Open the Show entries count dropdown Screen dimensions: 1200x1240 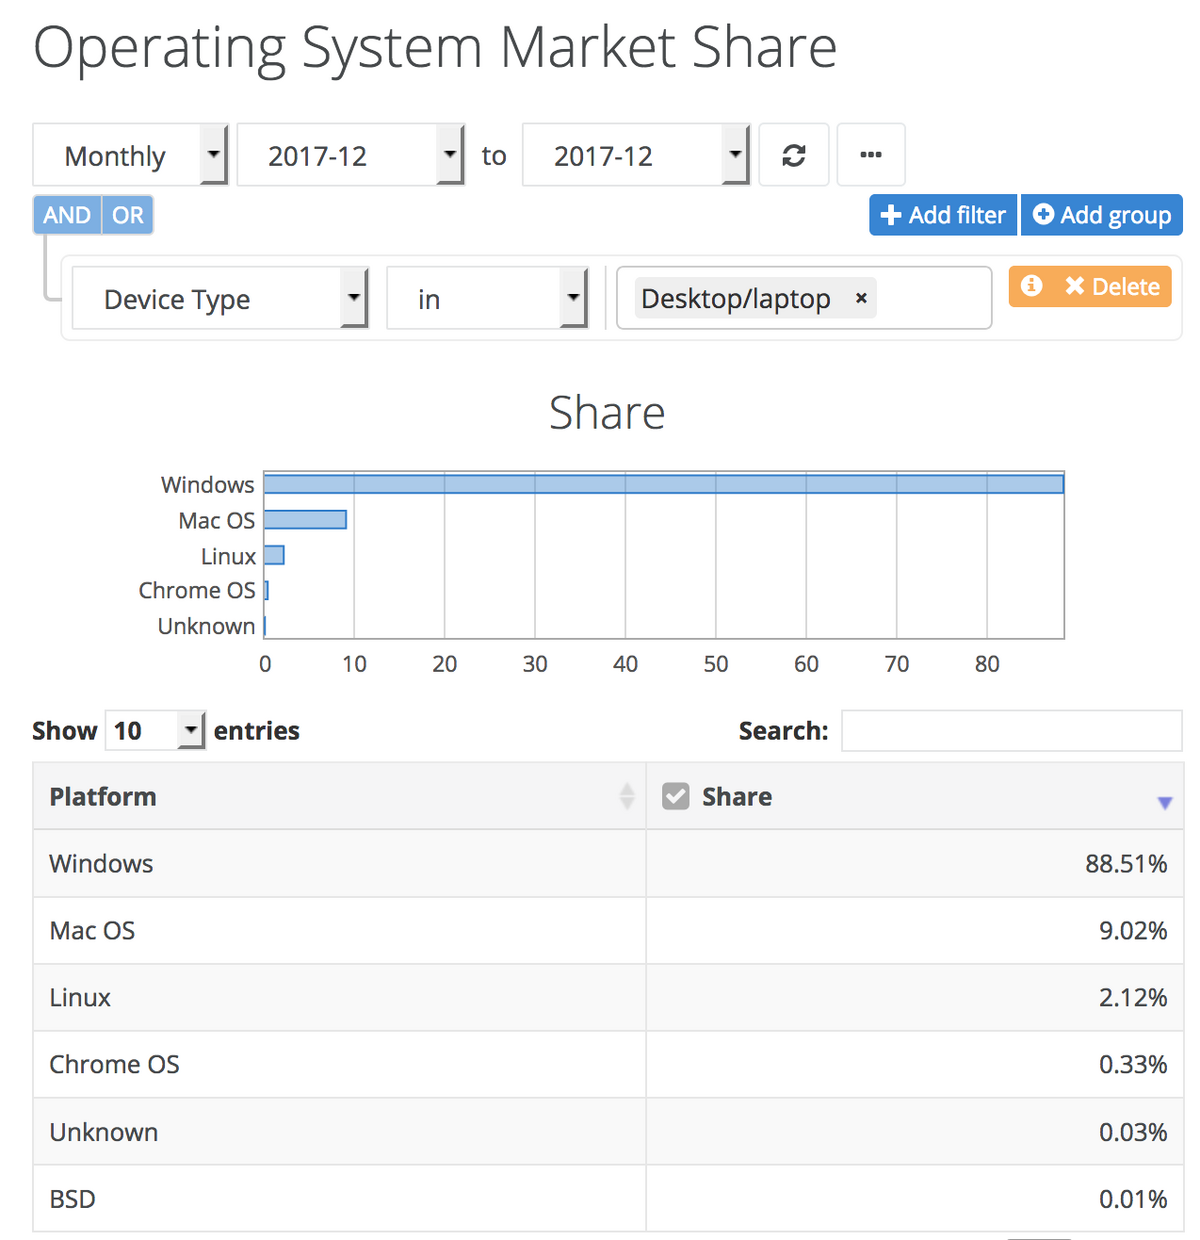155,731
